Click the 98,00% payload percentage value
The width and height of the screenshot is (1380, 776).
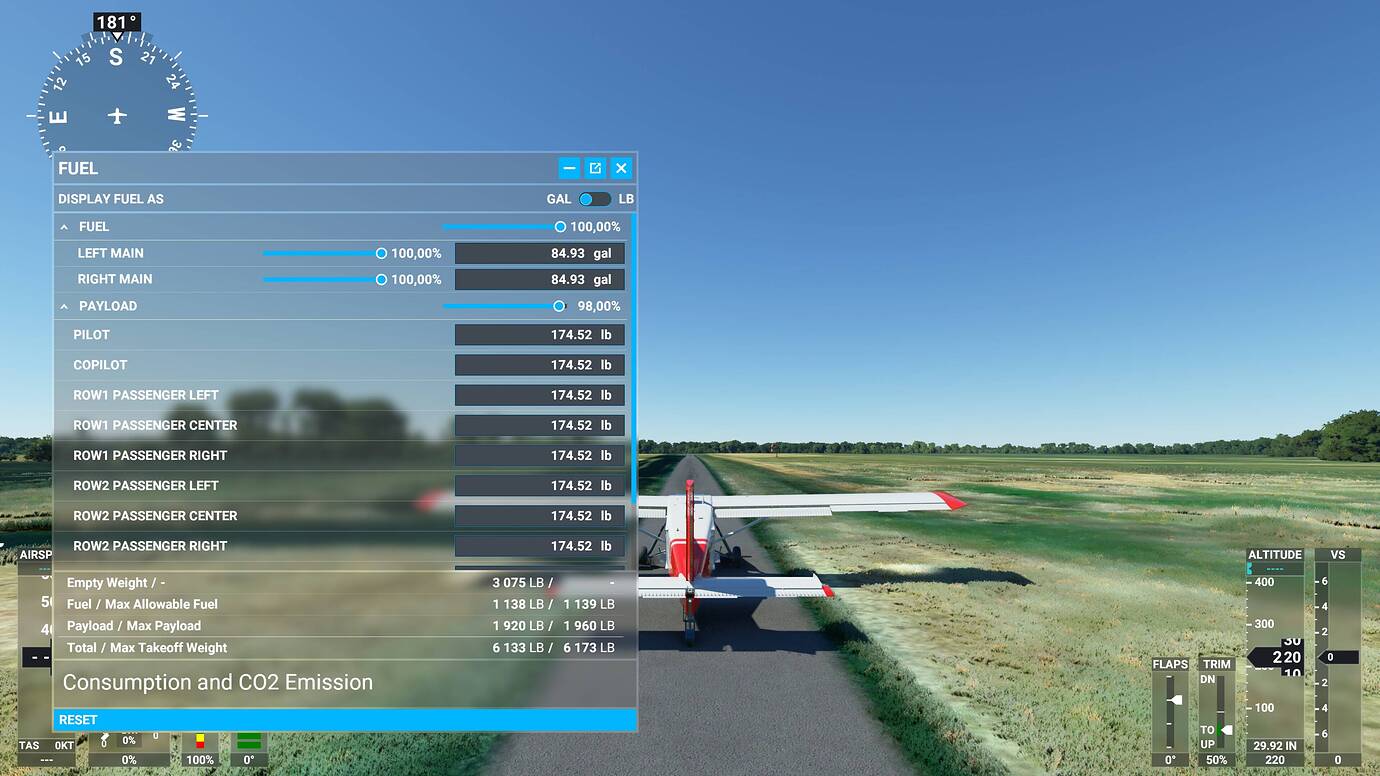[x=599, y=306]
